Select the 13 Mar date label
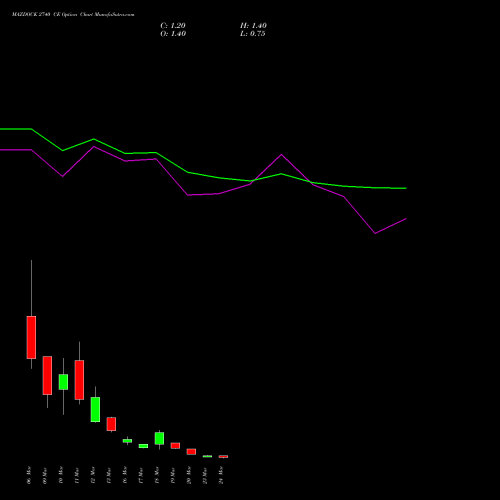The height and width of the screenshot is (500, 500). [x=109, y=475]
